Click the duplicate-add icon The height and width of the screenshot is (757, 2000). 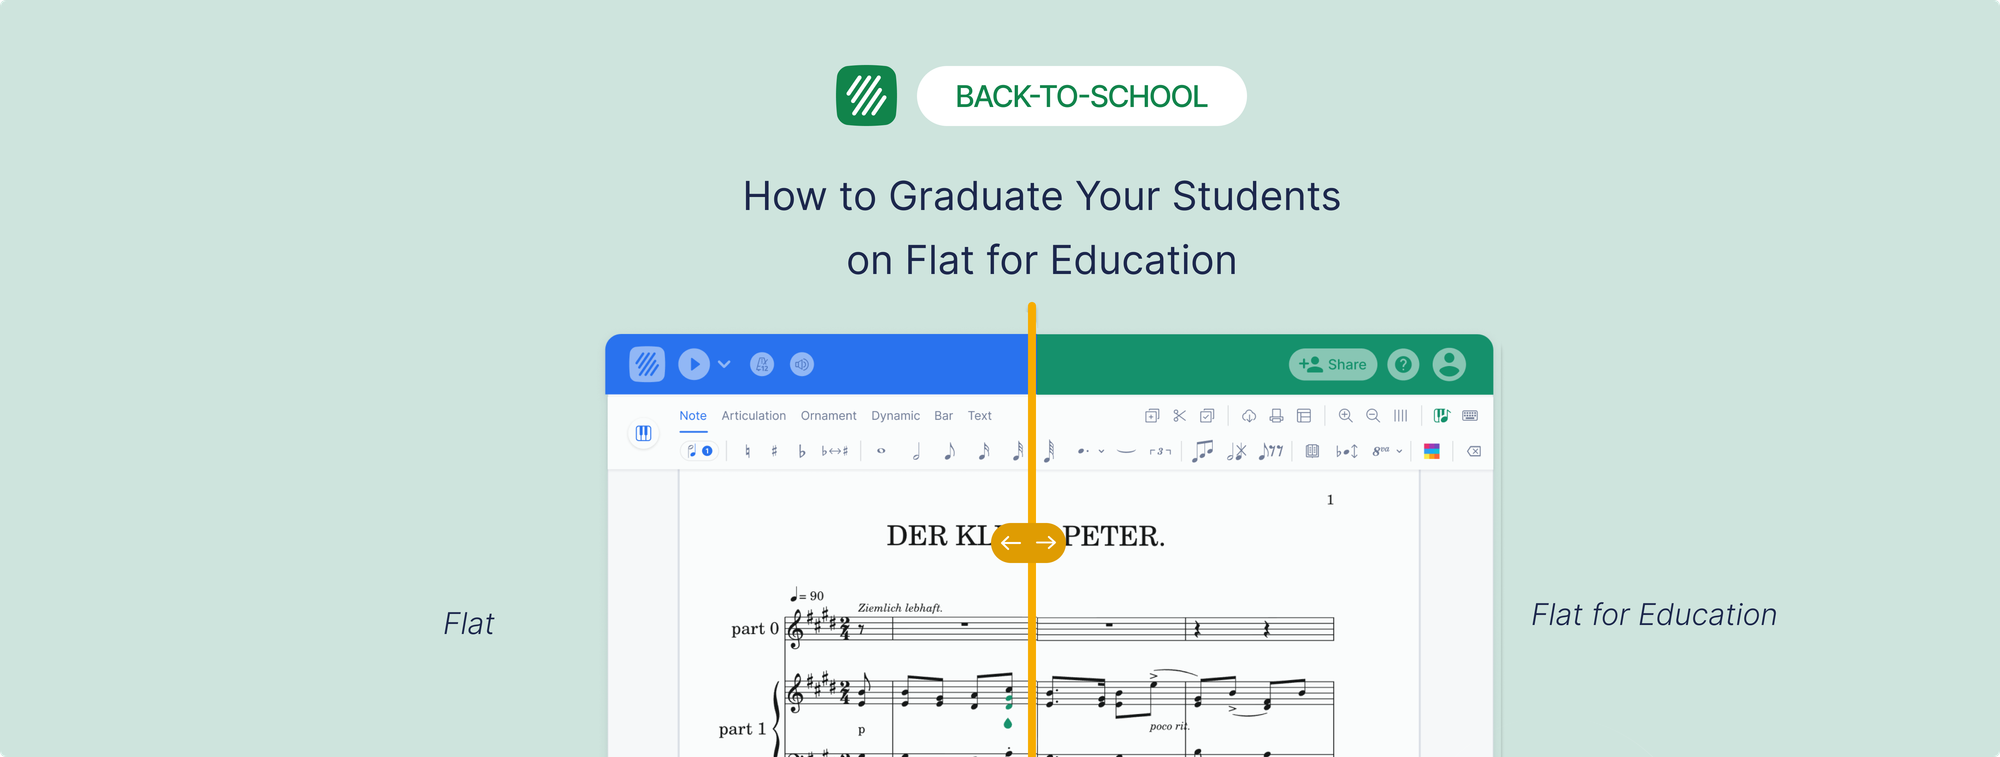click(x=1152, y=416)
